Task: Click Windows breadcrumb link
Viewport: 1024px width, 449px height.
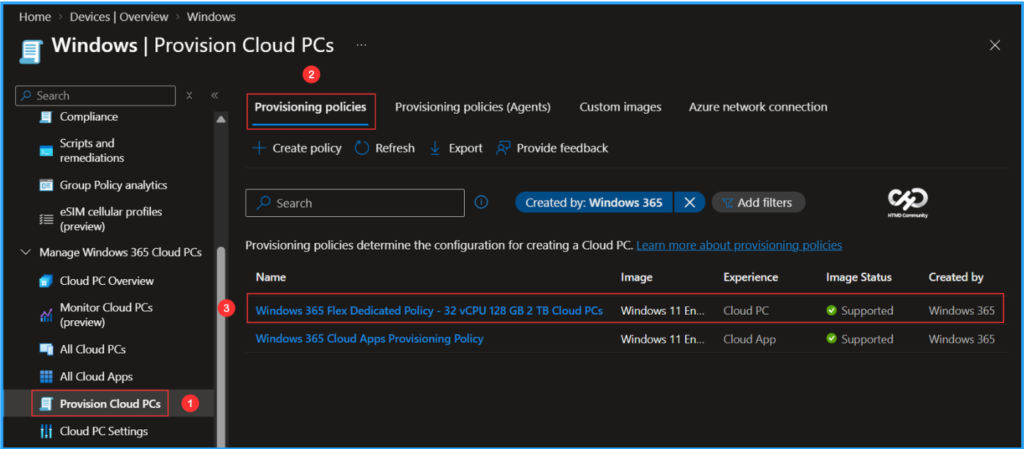Action: click(x=211, y=16)
